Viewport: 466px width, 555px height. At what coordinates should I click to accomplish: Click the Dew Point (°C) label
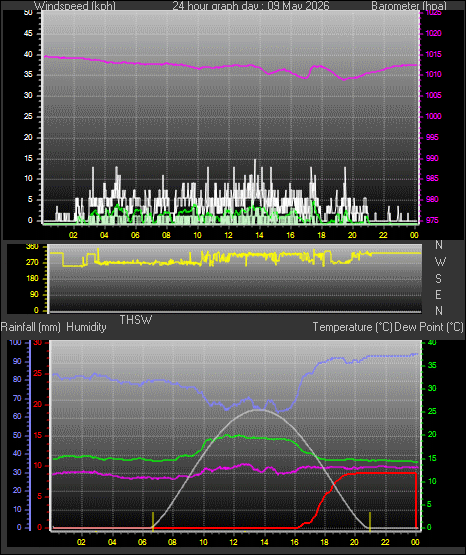(x=429, y=327)
